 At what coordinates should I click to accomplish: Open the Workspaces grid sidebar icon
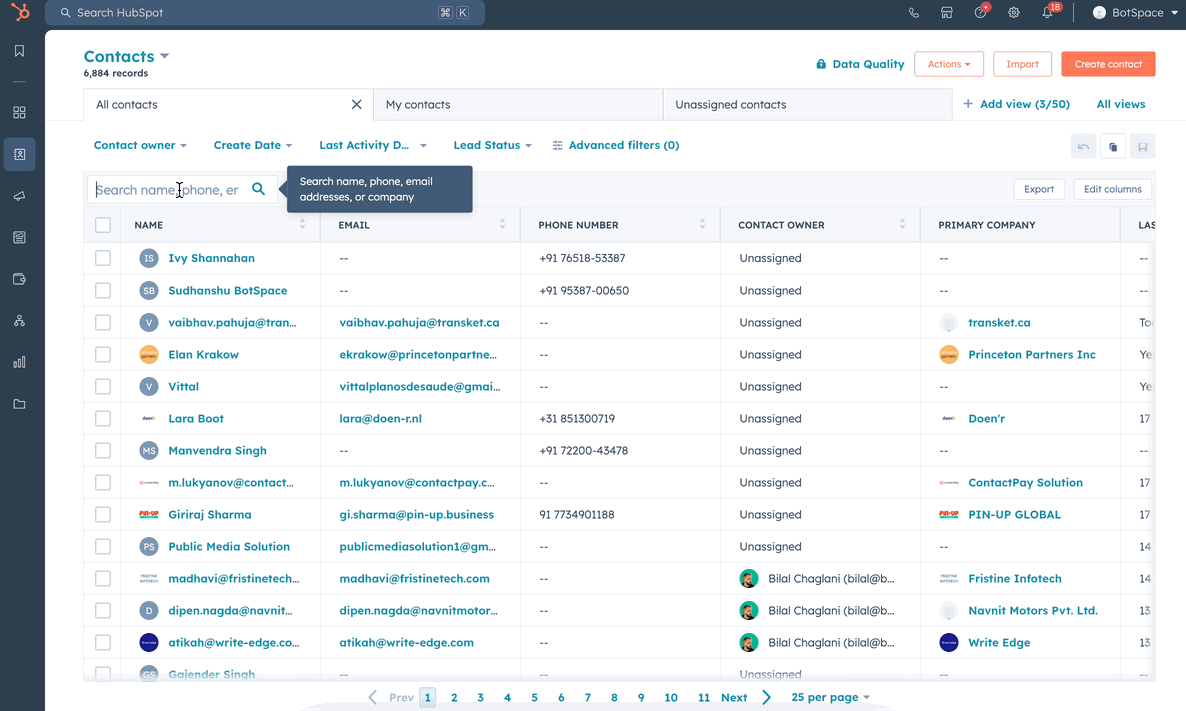pos(20,113)
